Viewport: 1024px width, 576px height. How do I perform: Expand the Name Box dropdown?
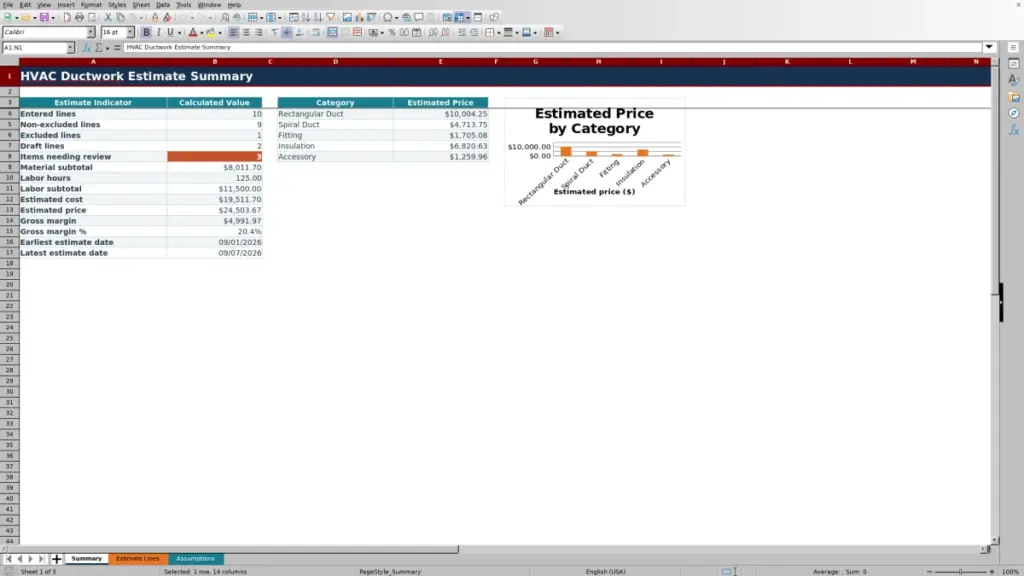click(70, 48)
